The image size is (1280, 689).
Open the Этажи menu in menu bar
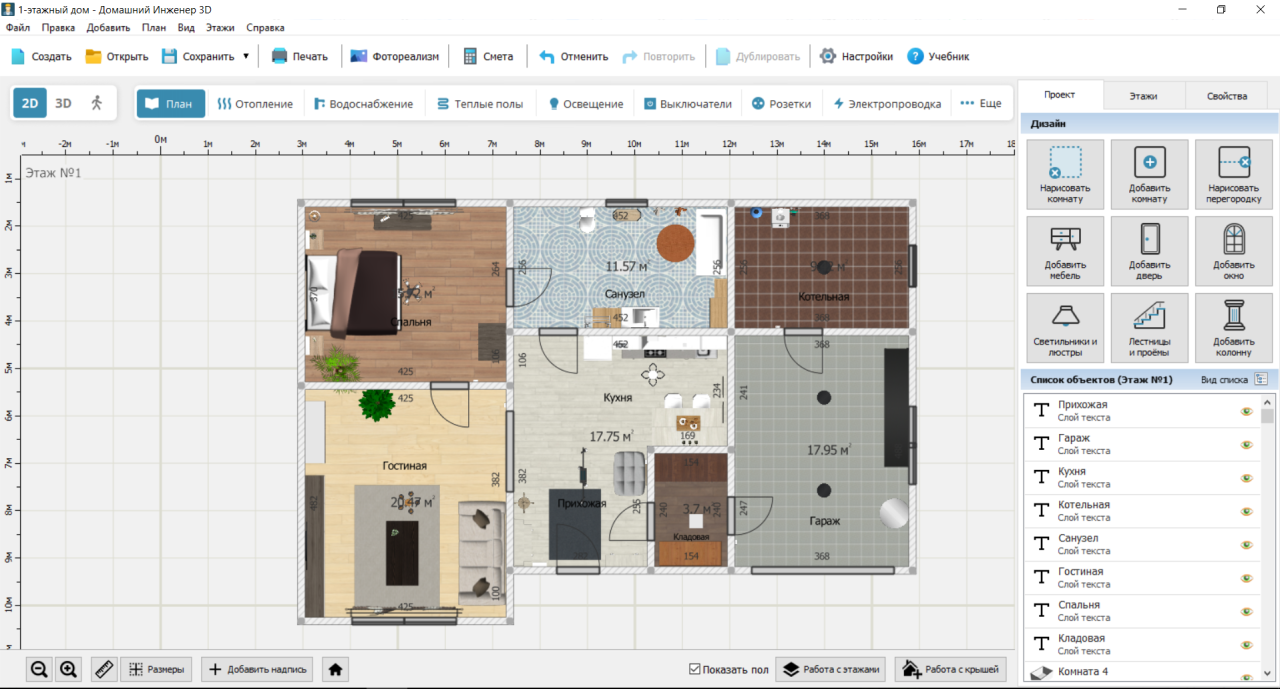(x=220, y=27)
